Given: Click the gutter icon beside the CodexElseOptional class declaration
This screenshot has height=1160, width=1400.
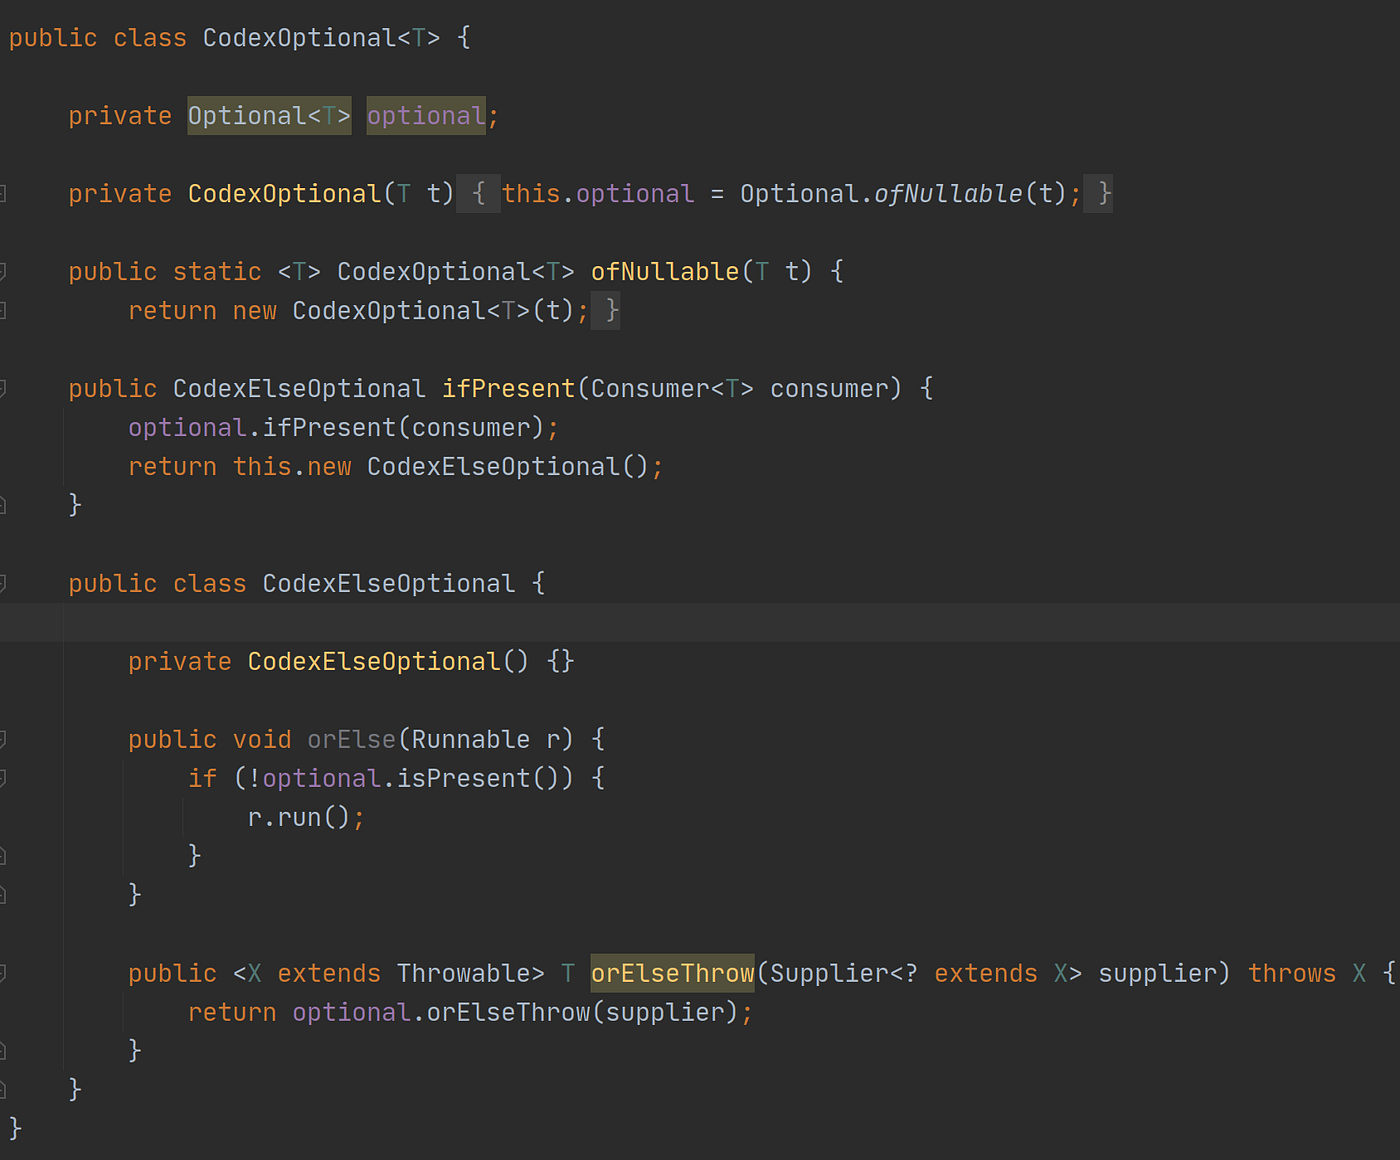Looking at the screenshot, I should [x=5, y=583].
